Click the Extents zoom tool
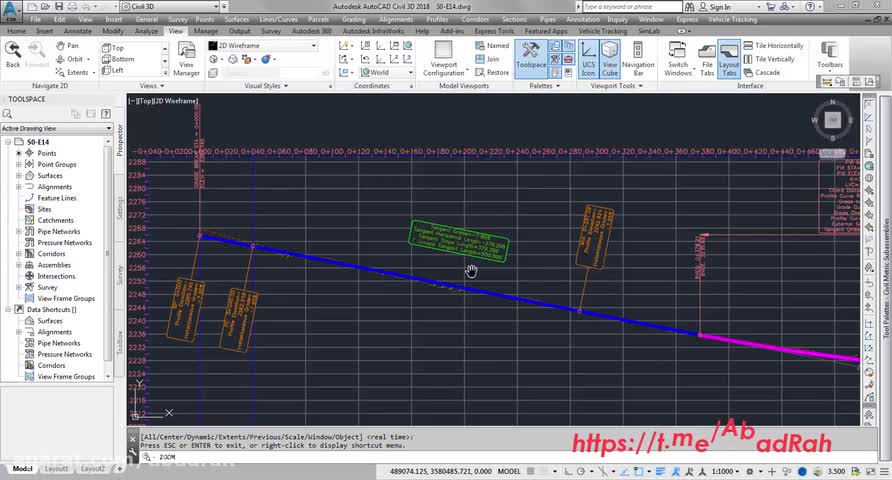This screenshot has height=480, width=892. coord(72,73)
